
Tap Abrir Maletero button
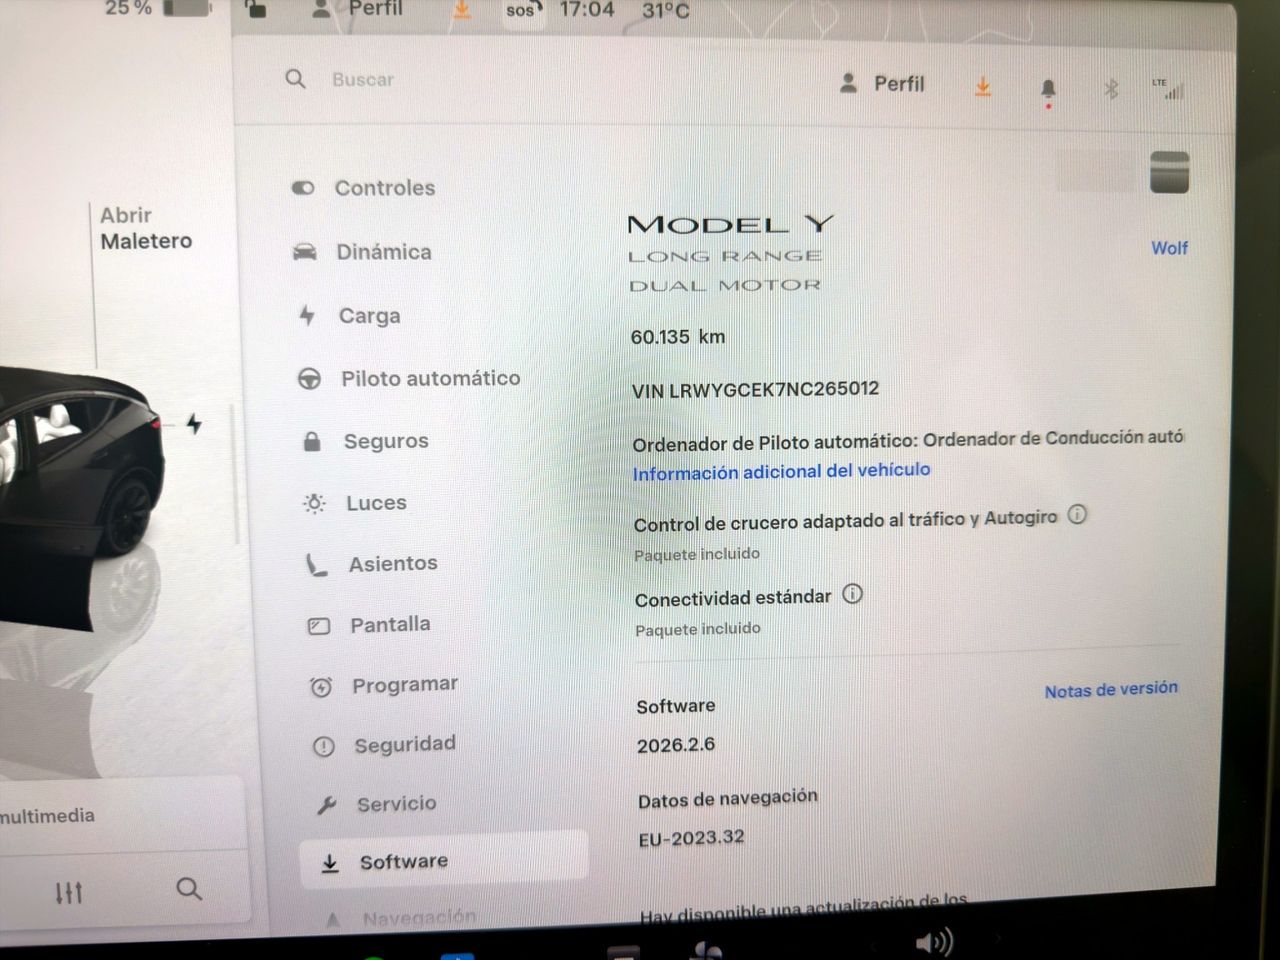click(146, 228)
